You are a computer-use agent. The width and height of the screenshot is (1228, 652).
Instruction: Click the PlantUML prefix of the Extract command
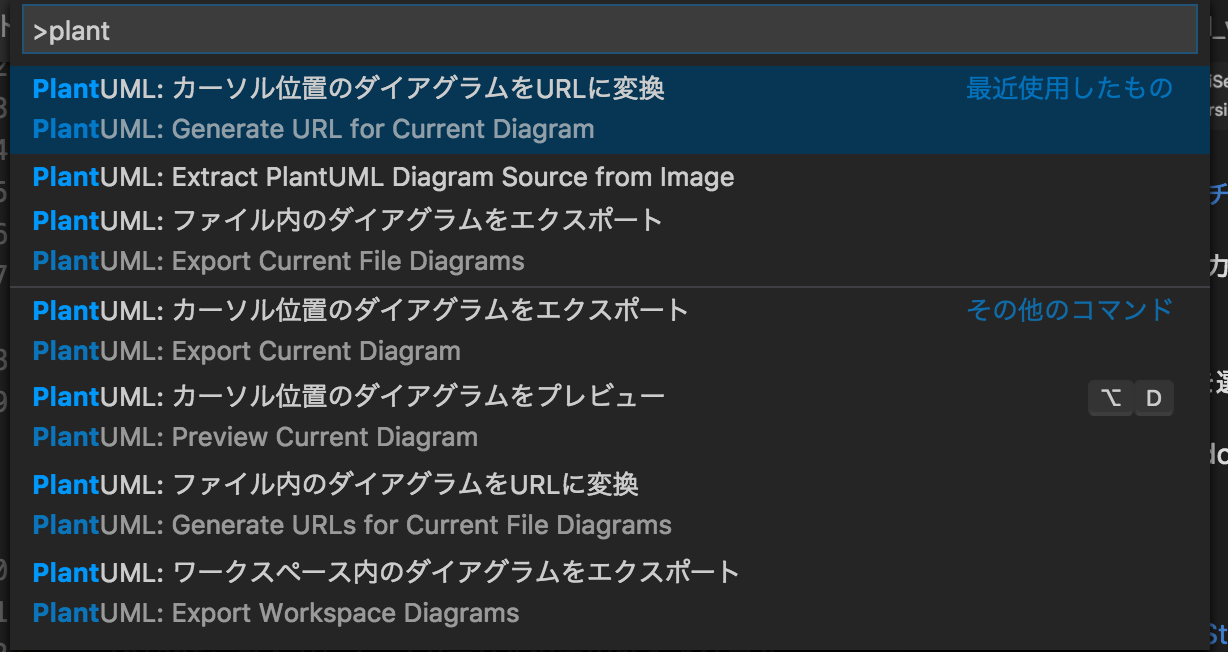98,177
